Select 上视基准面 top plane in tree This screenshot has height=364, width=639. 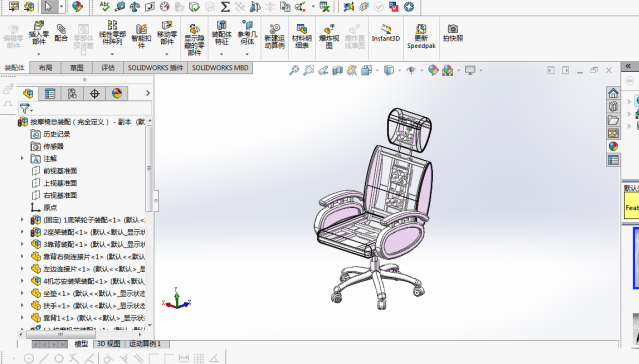60,183
